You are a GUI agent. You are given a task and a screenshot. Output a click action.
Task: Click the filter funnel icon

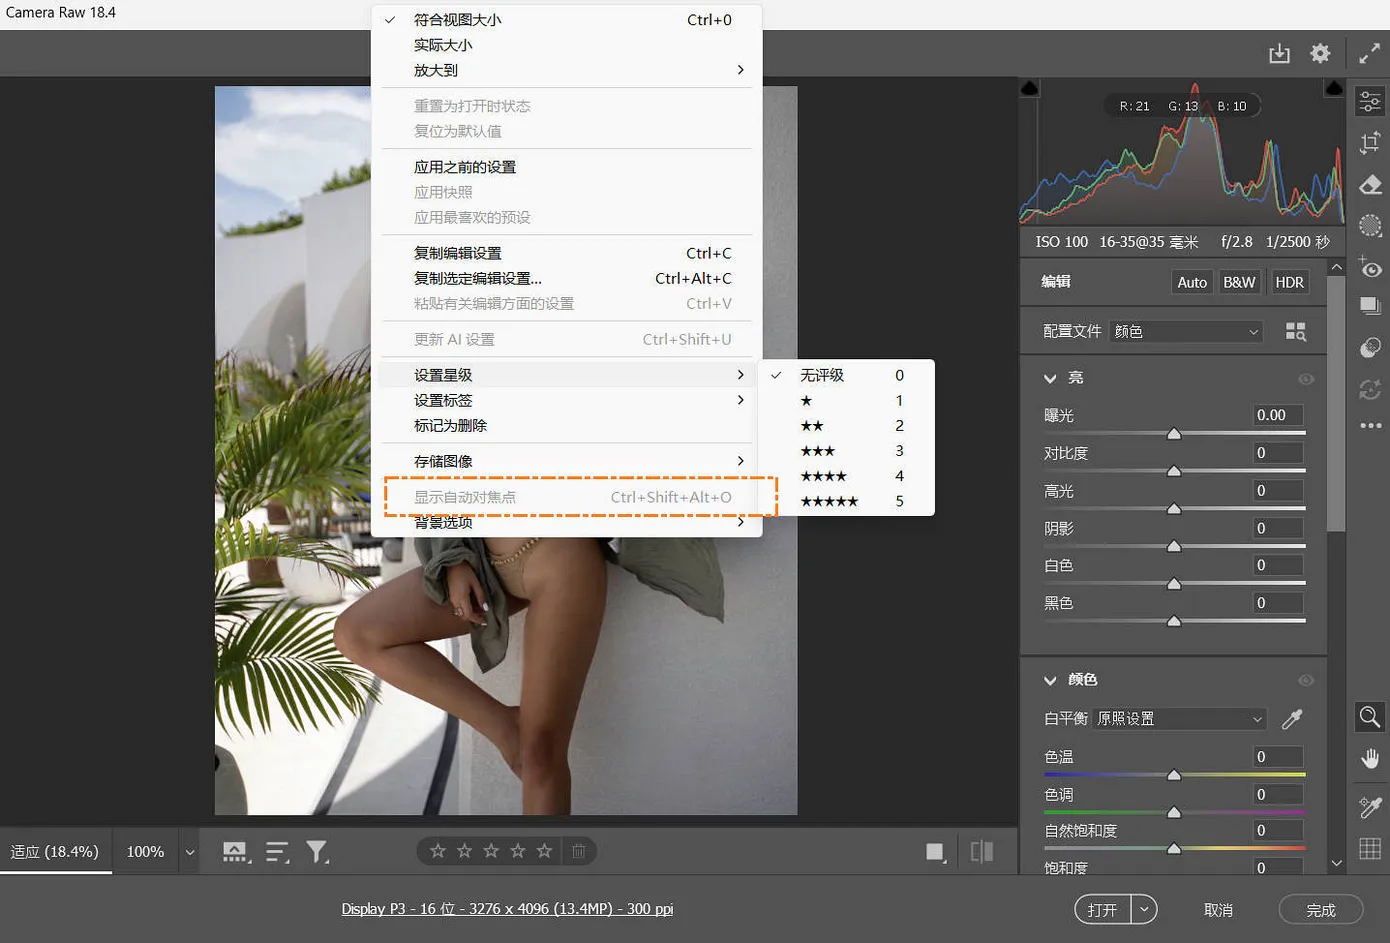[317, 852]
